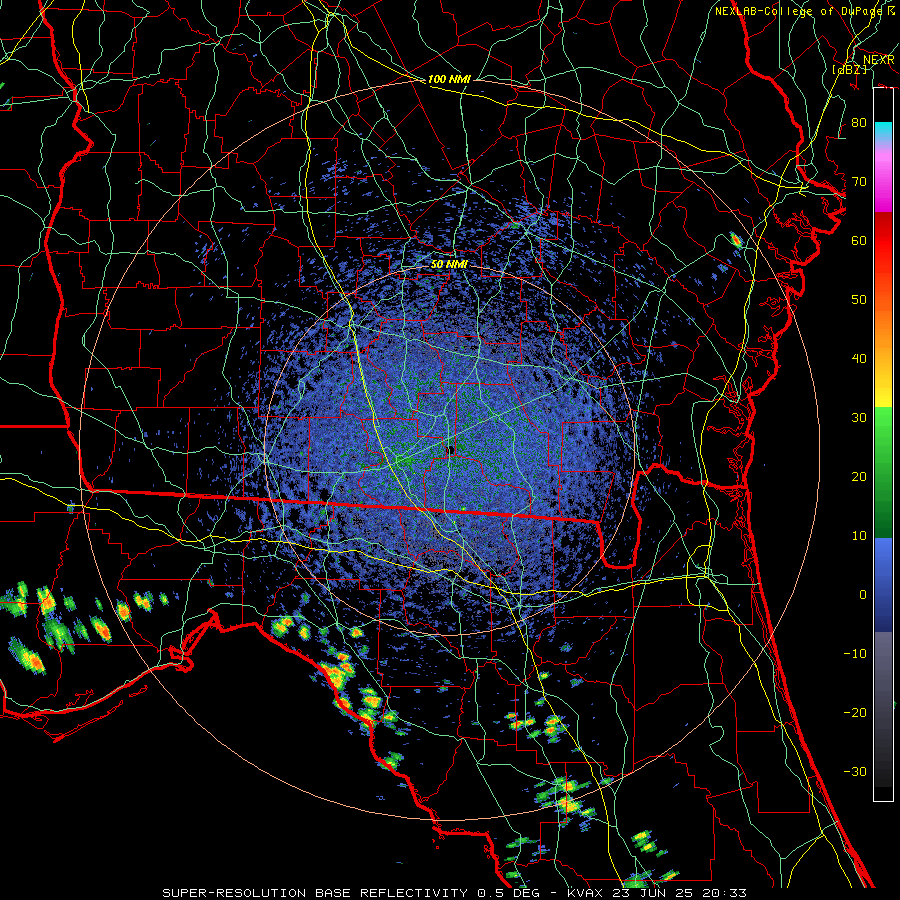Viewport: 900px width, 900px height.
Task: Click the 70 value on the dBZ scale
Action: (x=859, y=182)
